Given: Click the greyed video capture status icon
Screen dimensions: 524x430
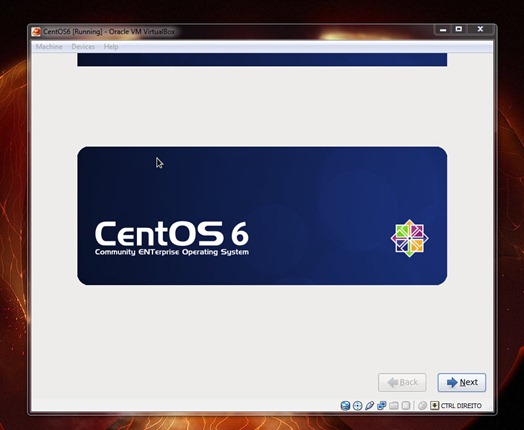Looking at the screenshot, I should tap(405, 406).
